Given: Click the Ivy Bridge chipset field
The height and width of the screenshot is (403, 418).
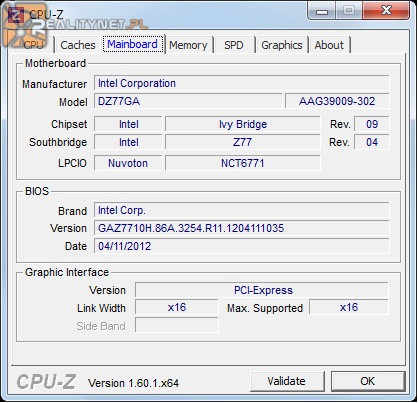Looking at the screenshot, I should (243, 124).
